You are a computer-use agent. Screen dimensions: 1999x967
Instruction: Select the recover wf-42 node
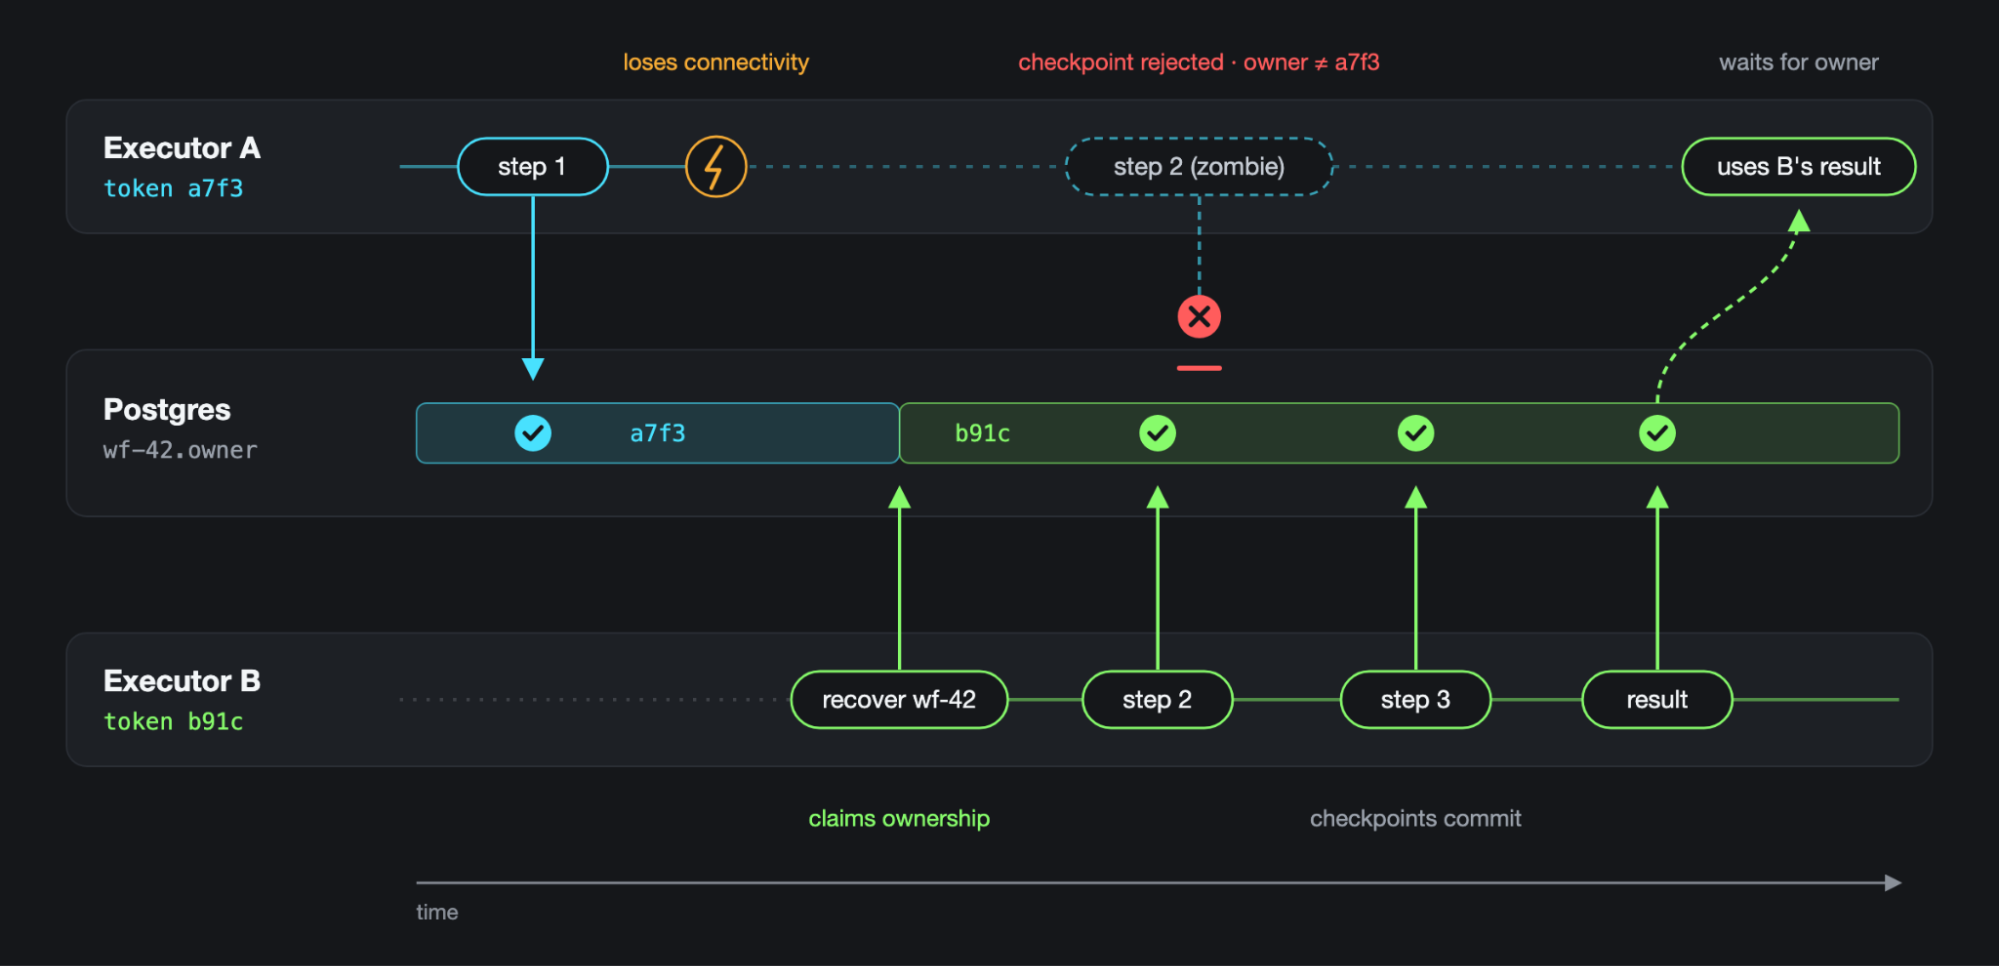(899, 700)
